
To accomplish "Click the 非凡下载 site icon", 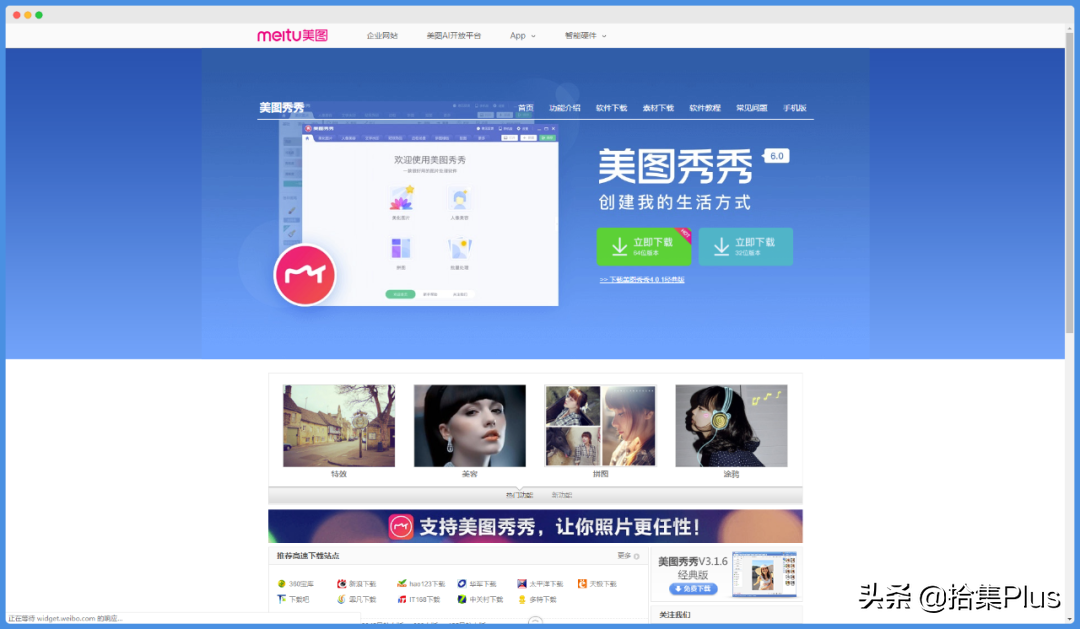I will point(341,600).
